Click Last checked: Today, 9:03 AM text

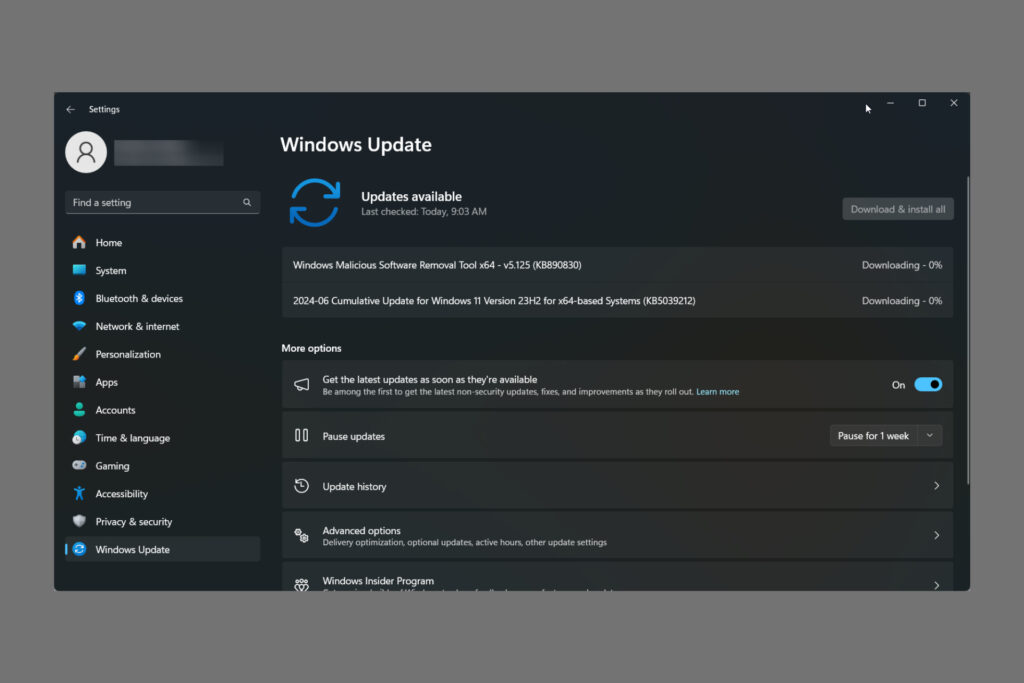(x=423, y=212)
